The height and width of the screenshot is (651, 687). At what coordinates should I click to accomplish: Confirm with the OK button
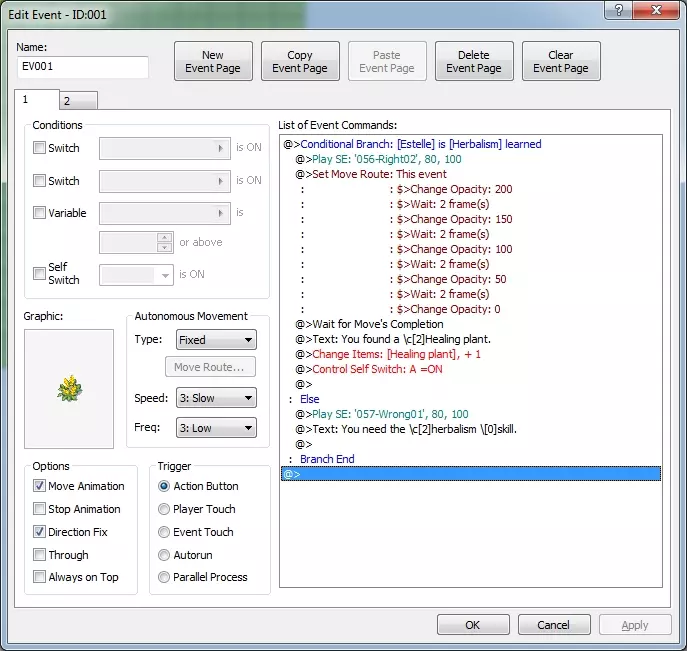[473, 625]
